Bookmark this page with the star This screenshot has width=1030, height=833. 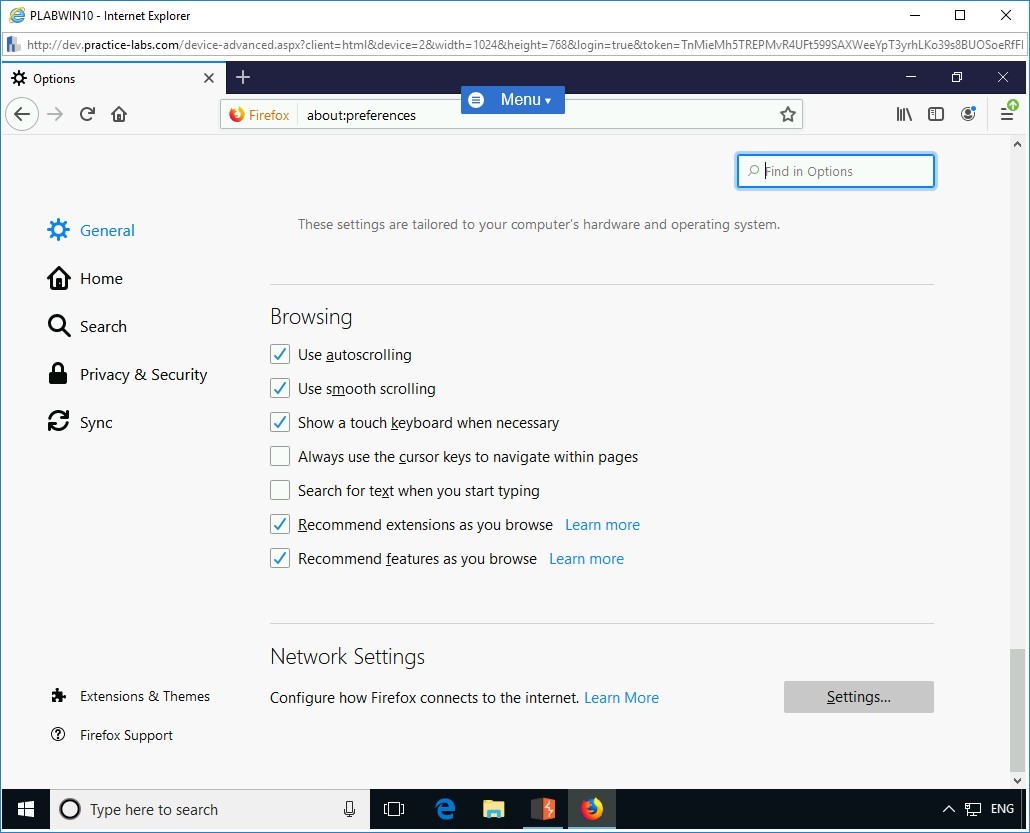coord(788,114)
